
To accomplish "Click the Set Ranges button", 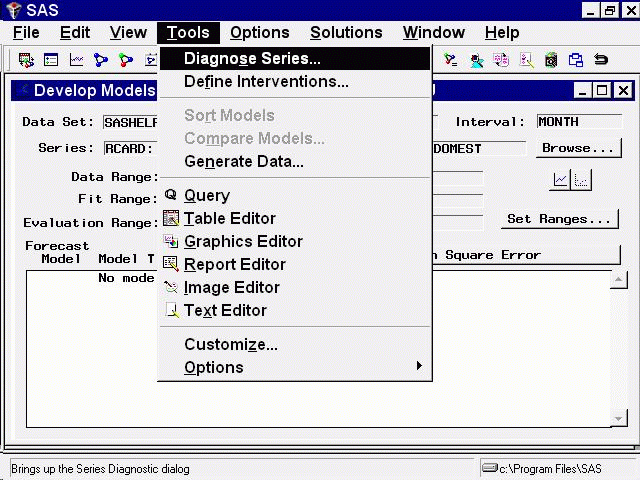I will (559, 219).
